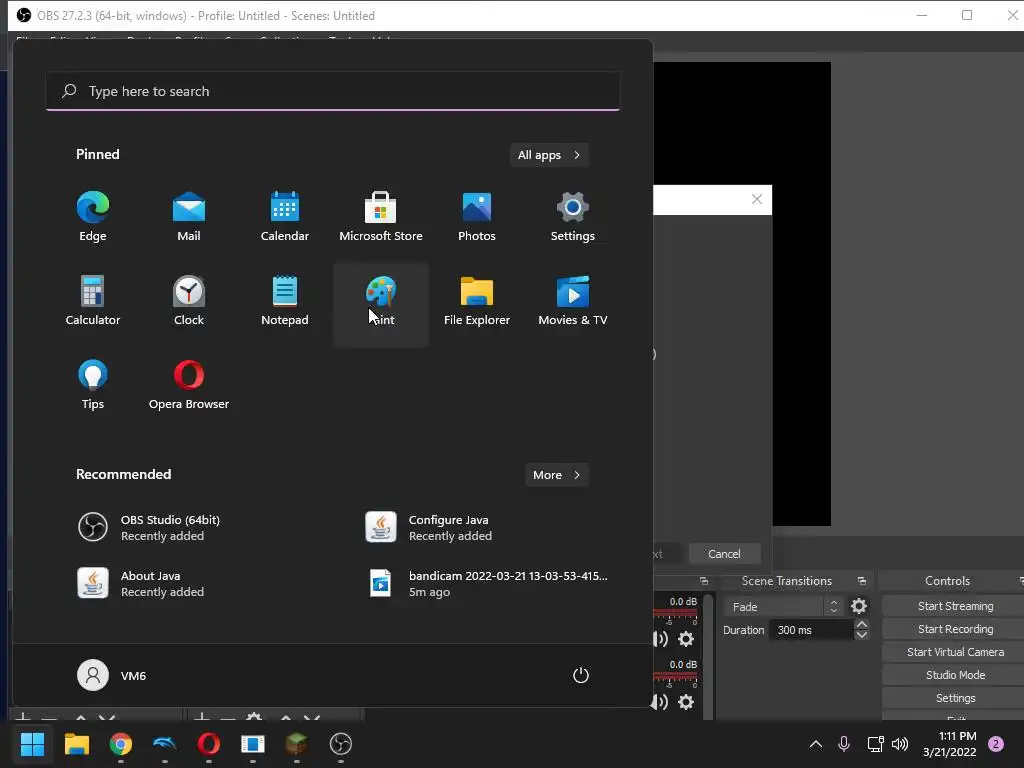Click the microphone tray icon
The image size is (1024, 768).
(844, 744)
